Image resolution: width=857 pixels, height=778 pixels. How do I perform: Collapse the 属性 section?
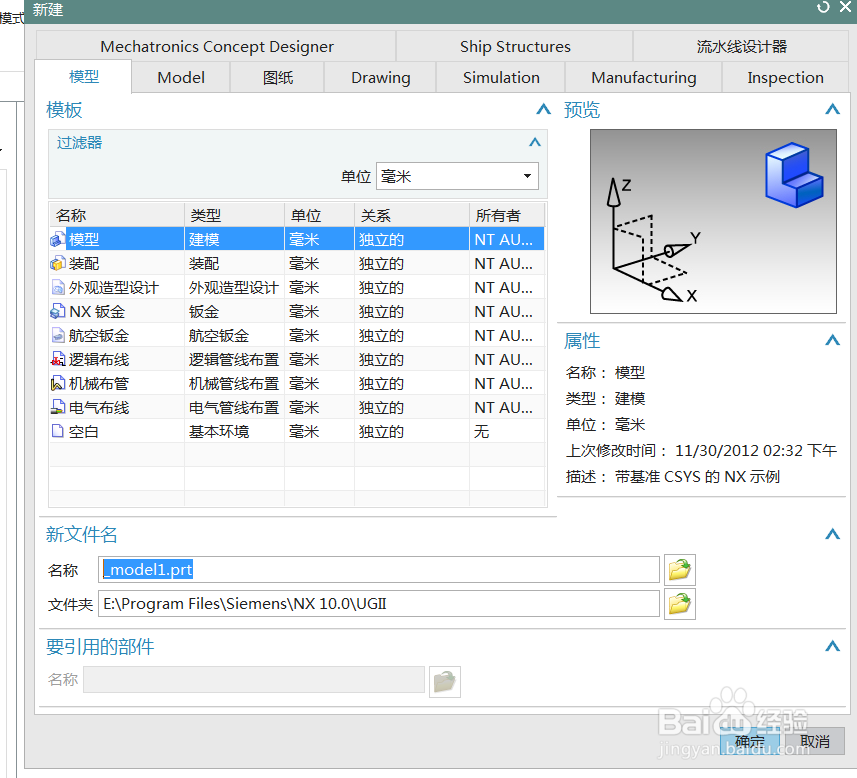(x=832, y=341)
